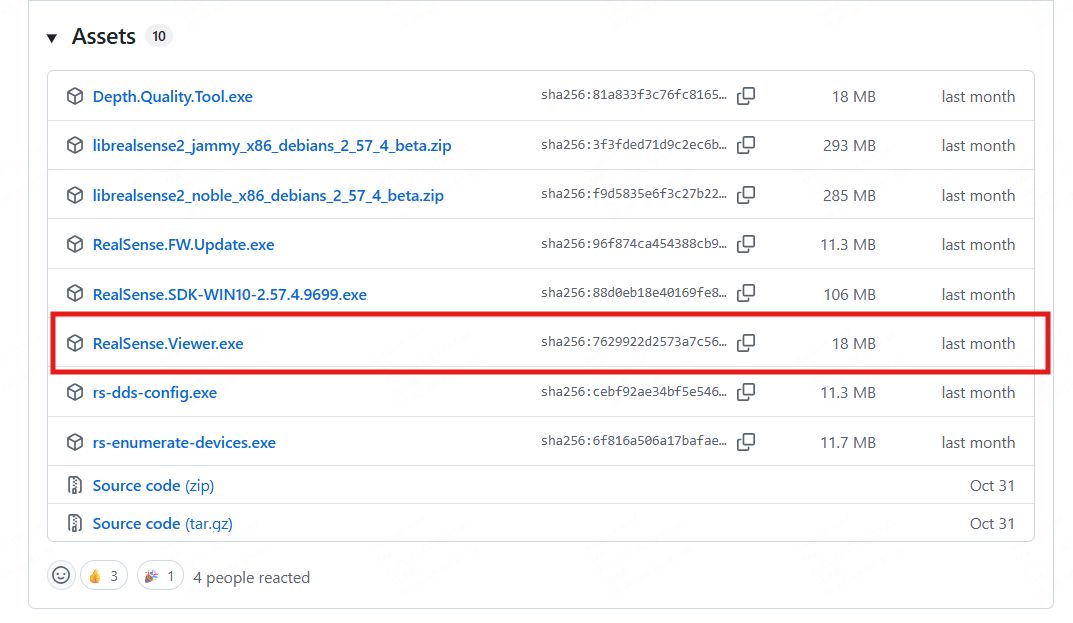Click the Assets count badge 10
Image resolution: width=1073 pixels, height=623 pixels.
point(159,36)
